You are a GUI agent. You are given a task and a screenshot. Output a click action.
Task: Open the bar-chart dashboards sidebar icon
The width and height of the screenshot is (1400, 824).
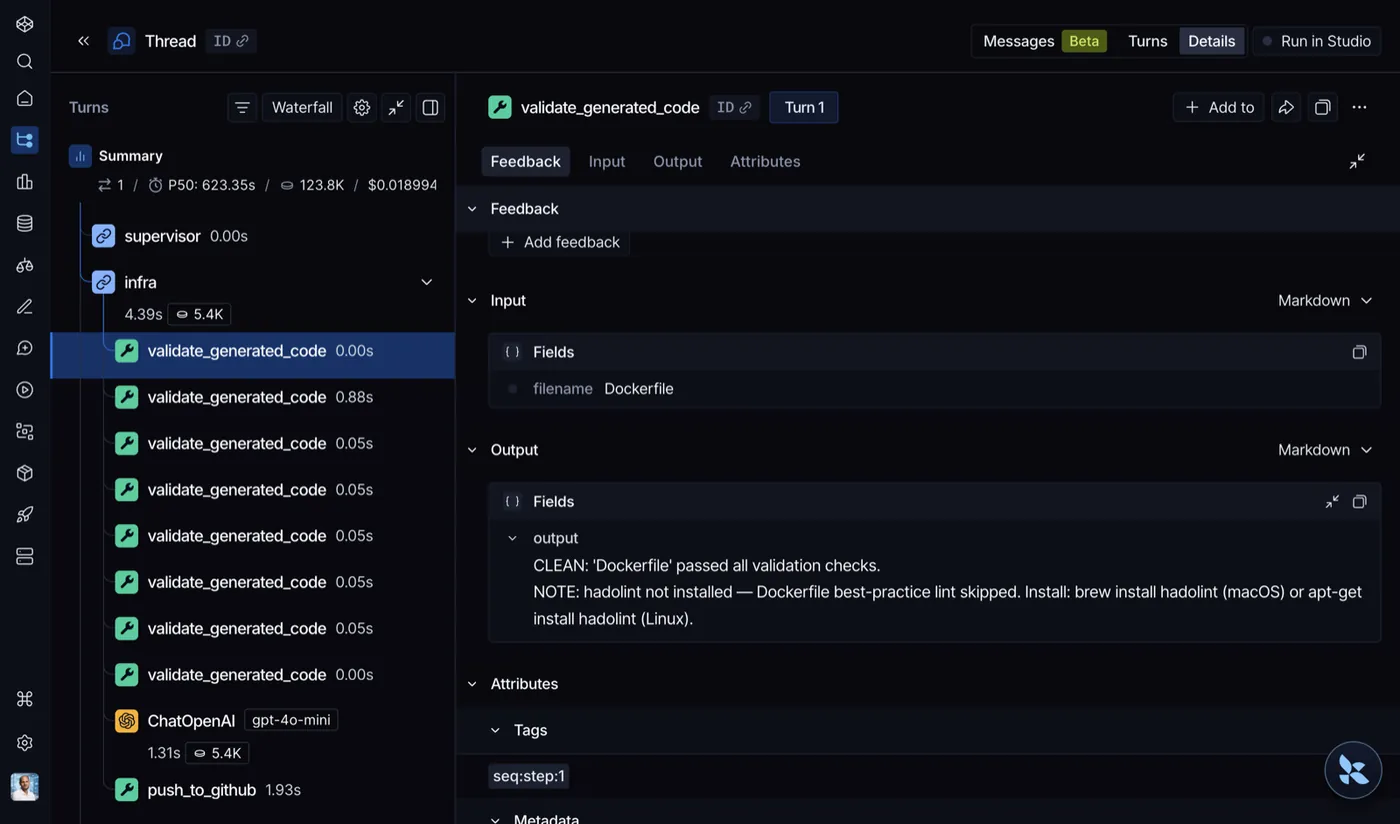pyautogui.click(x=25, y=182)
